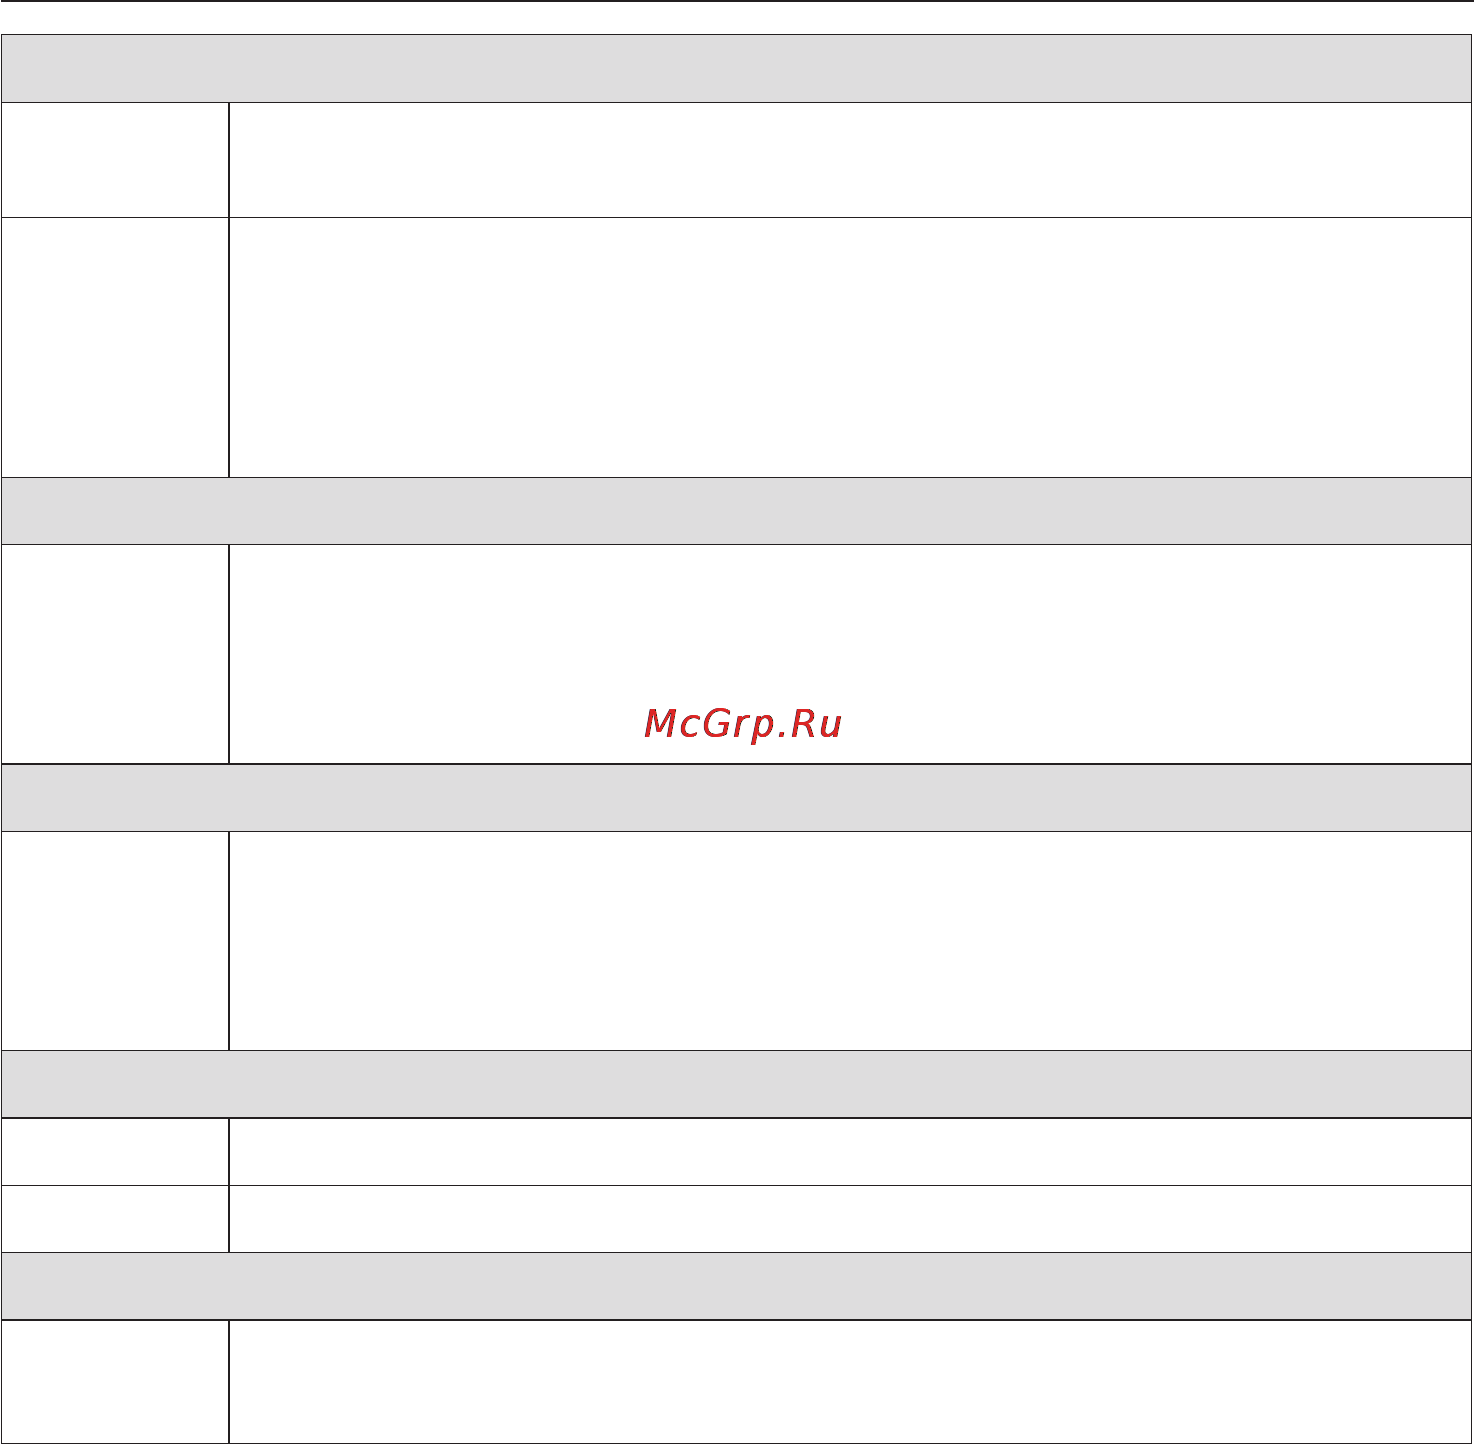
Task: Click narrow cell directly below fourth gray header
Action: (x=115, y=1152)
